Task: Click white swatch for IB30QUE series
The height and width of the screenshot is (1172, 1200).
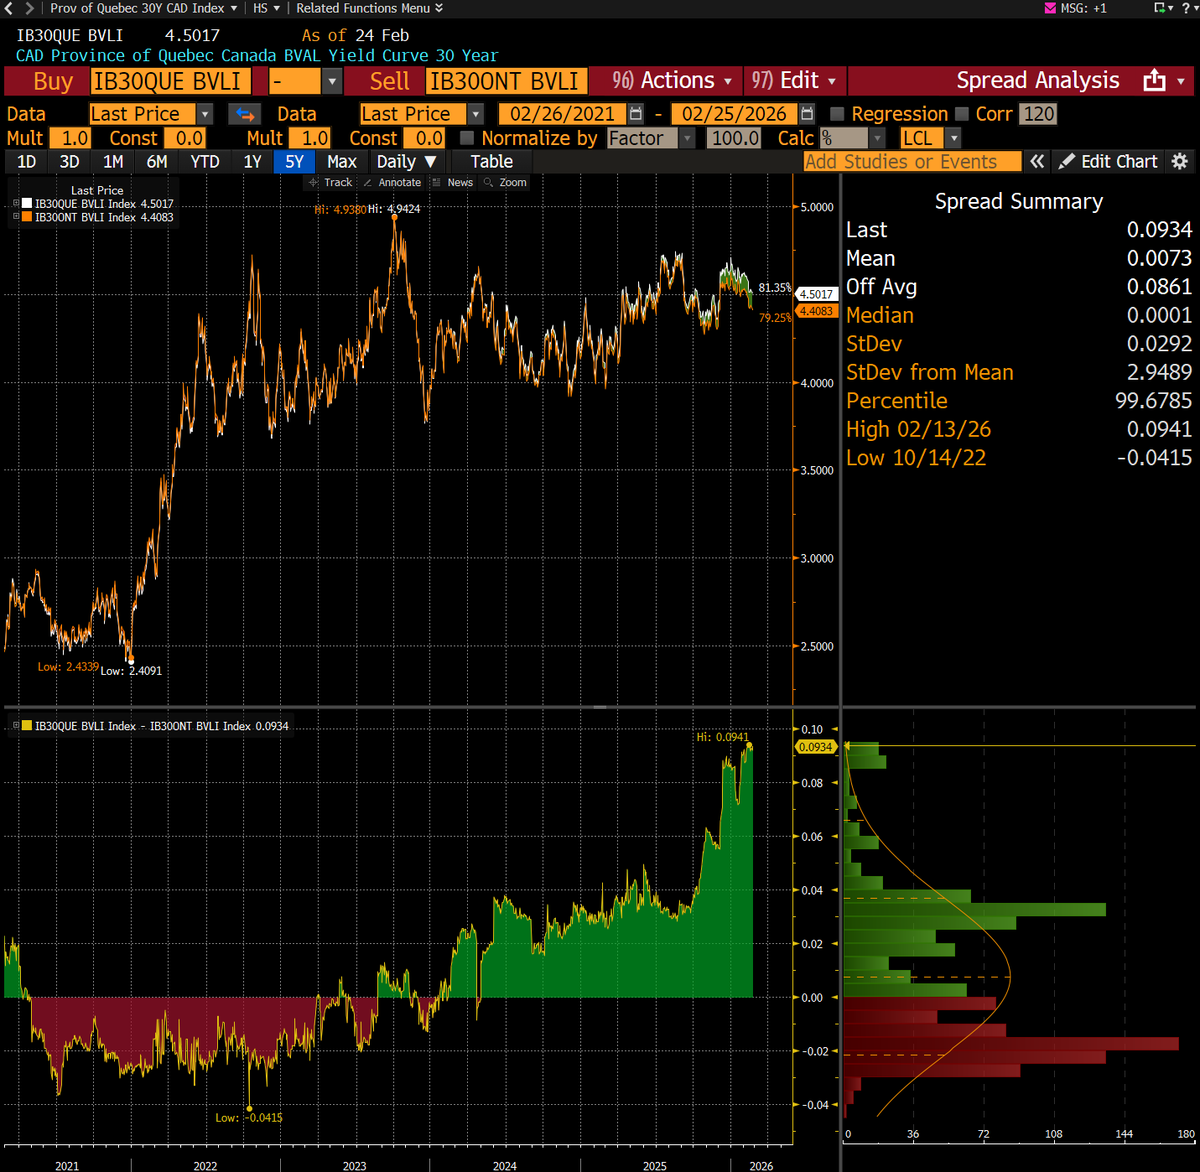Action: click(x=27, y=204)
